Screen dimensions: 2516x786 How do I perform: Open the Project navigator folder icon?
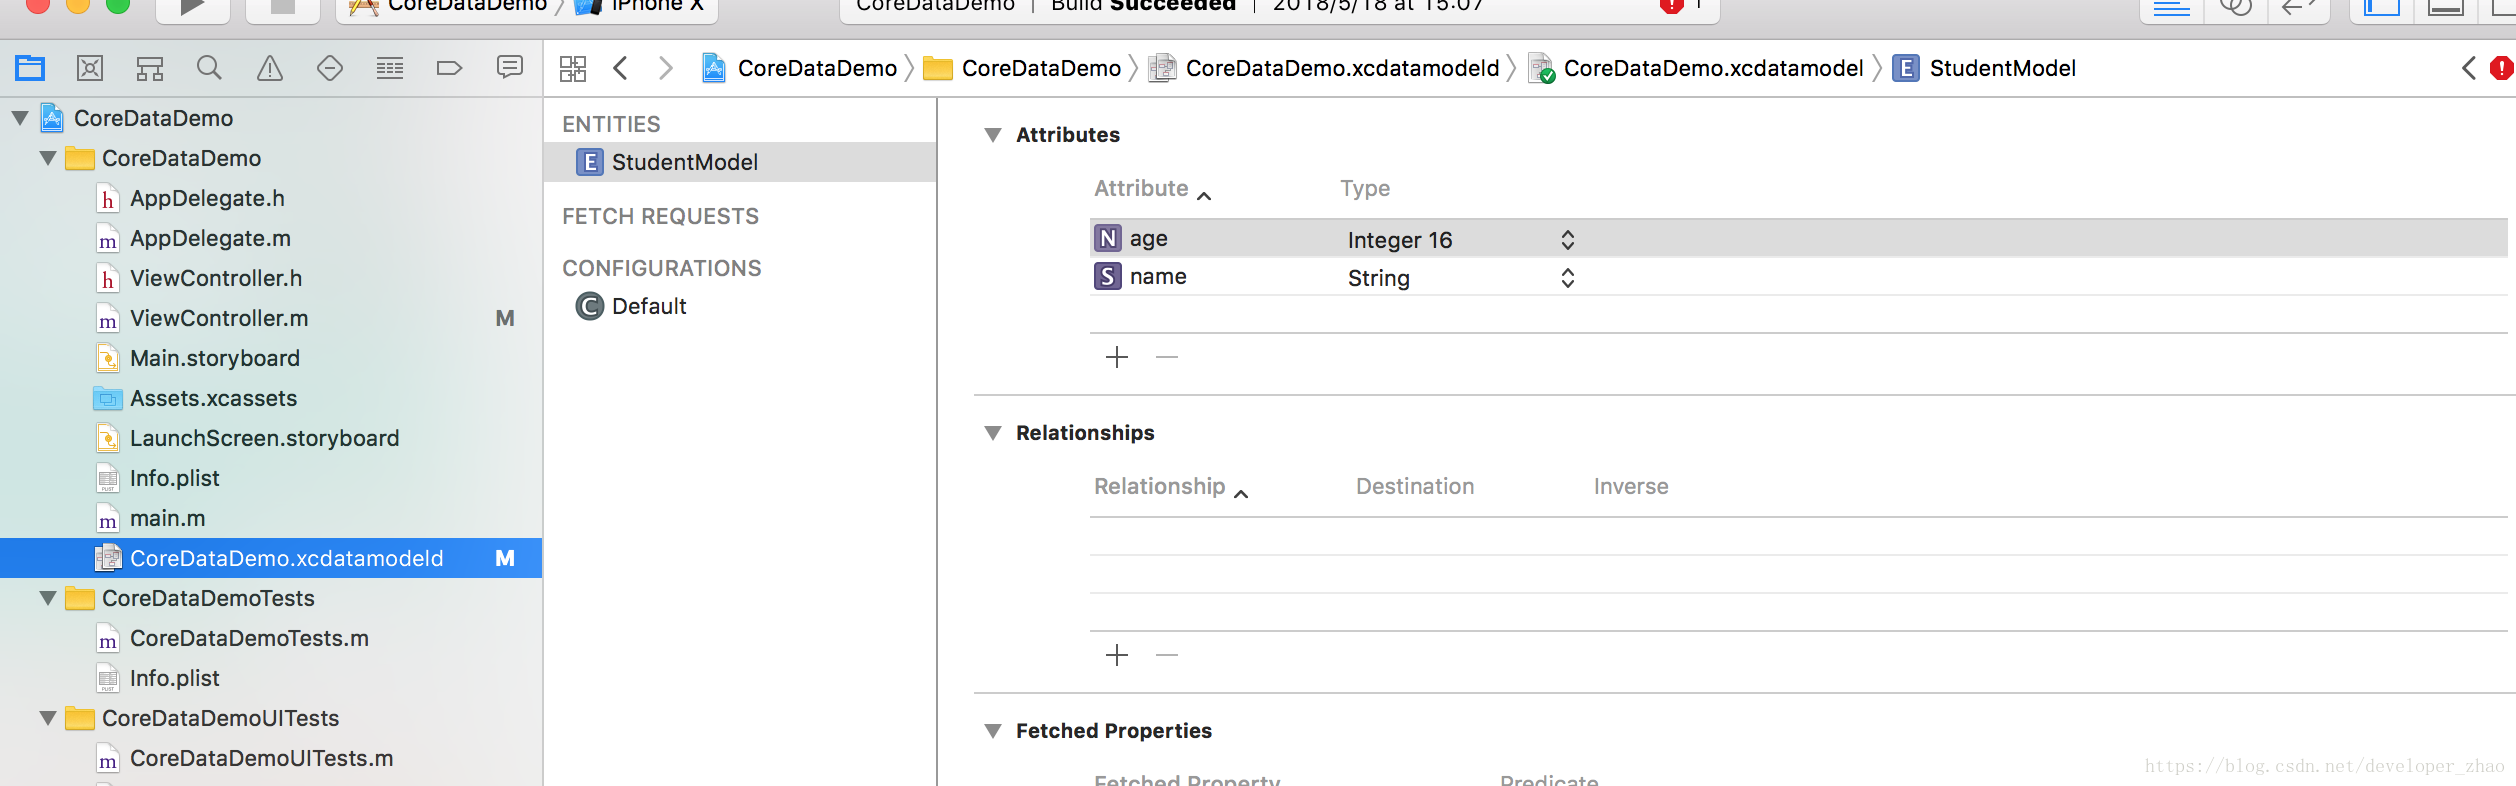click(x=30, y=68)
